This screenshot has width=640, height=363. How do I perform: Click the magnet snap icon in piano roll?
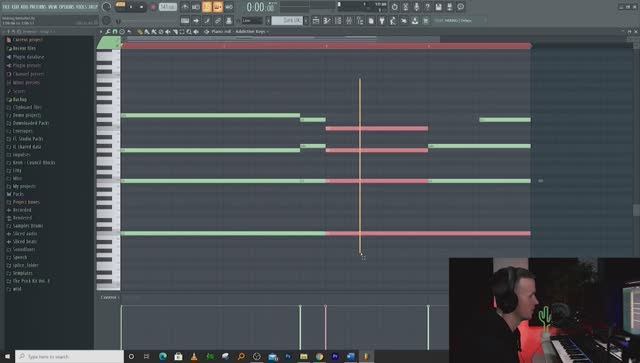(x=115, y=31)
